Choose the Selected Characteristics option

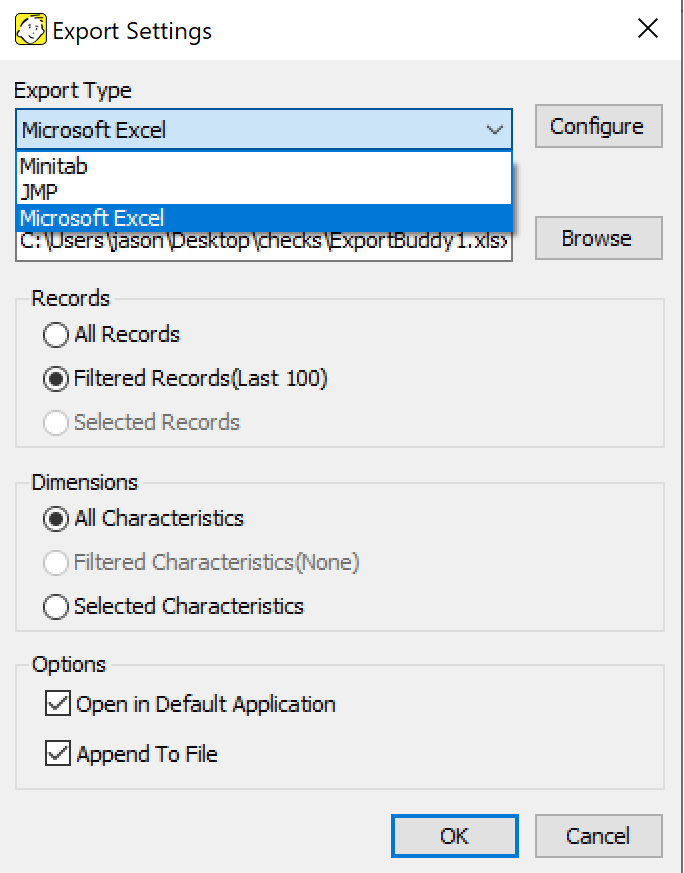174,606
